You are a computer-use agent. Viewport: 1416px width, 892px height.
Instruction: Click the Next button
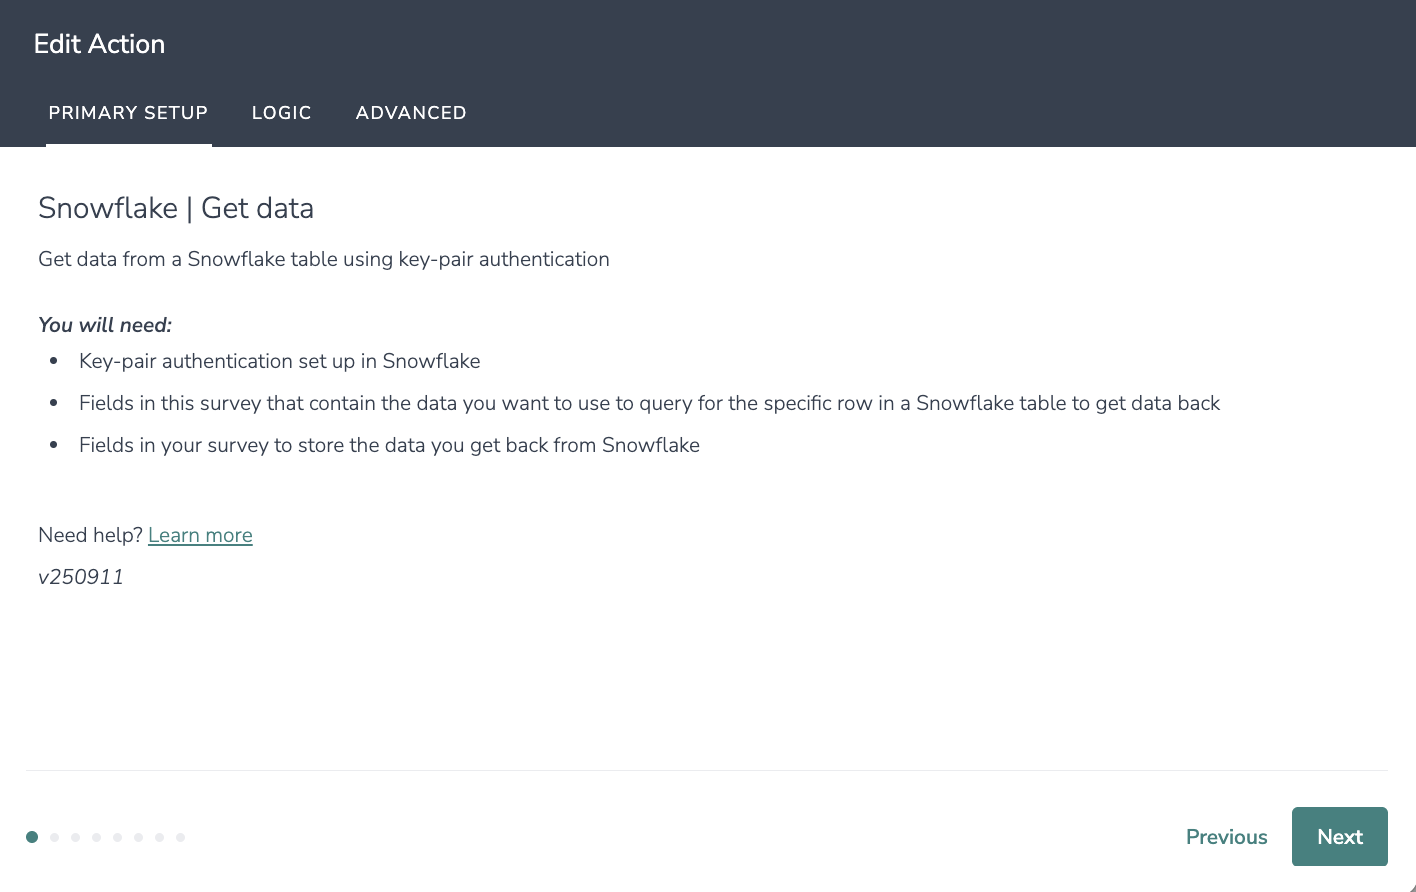[x=1340, y=837]
